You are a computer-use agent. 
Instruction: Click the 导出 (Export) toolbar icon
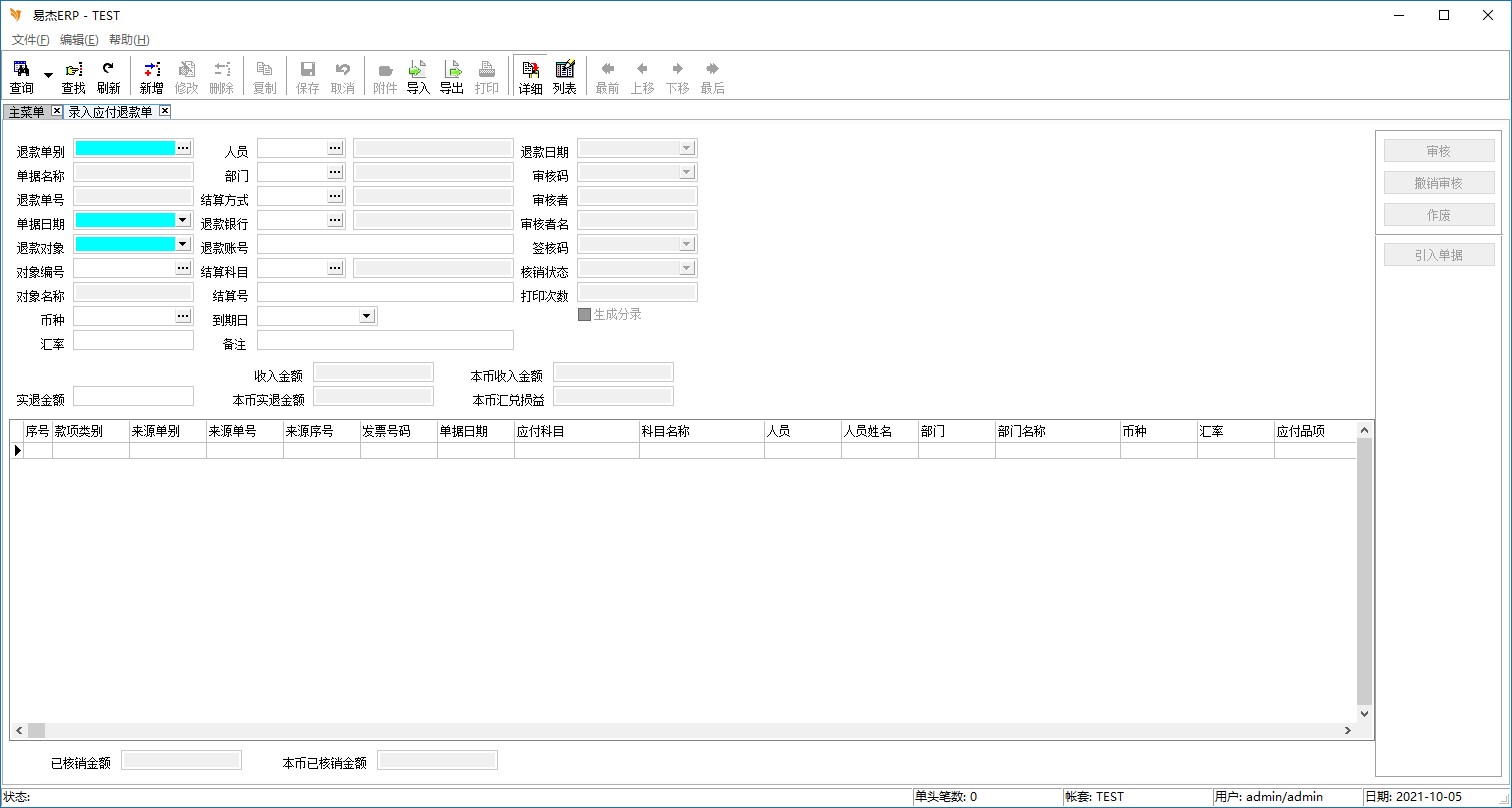452,76
